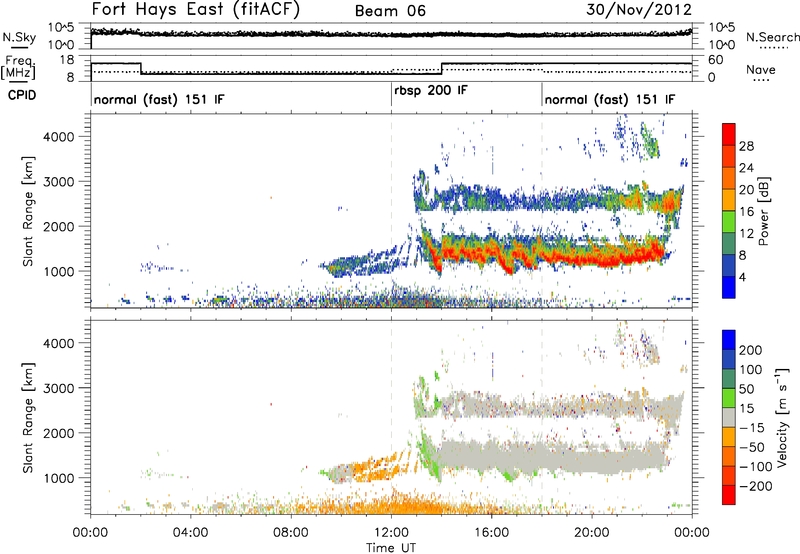Click the 'Velocity [m s-1]' colorbar title
The height and width of the screenshot is (554, 800).
pos(782,417)
